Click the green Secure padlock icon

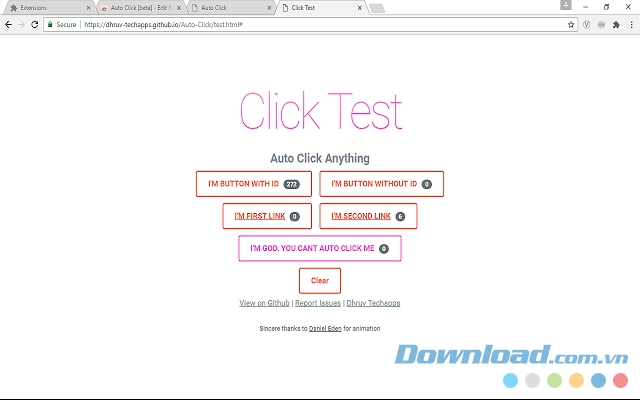tap(50, 24)
